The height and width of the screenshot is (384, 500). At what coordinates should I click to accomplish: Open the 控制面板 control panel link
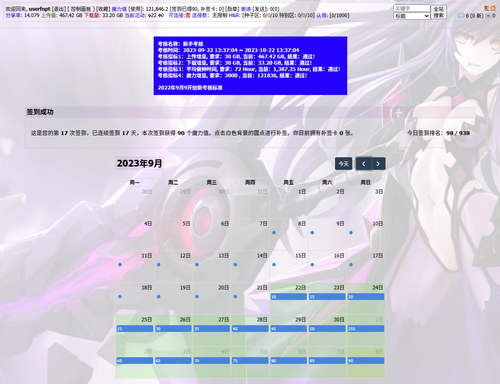click(82, 9)
